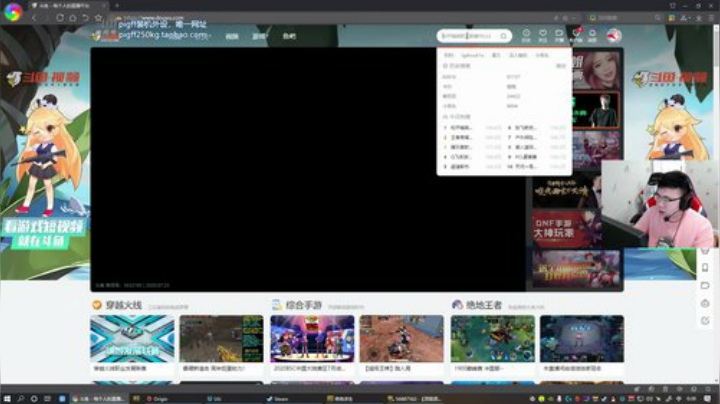
Task: Bookmark the page with the star icon
Action: [98, 18]
